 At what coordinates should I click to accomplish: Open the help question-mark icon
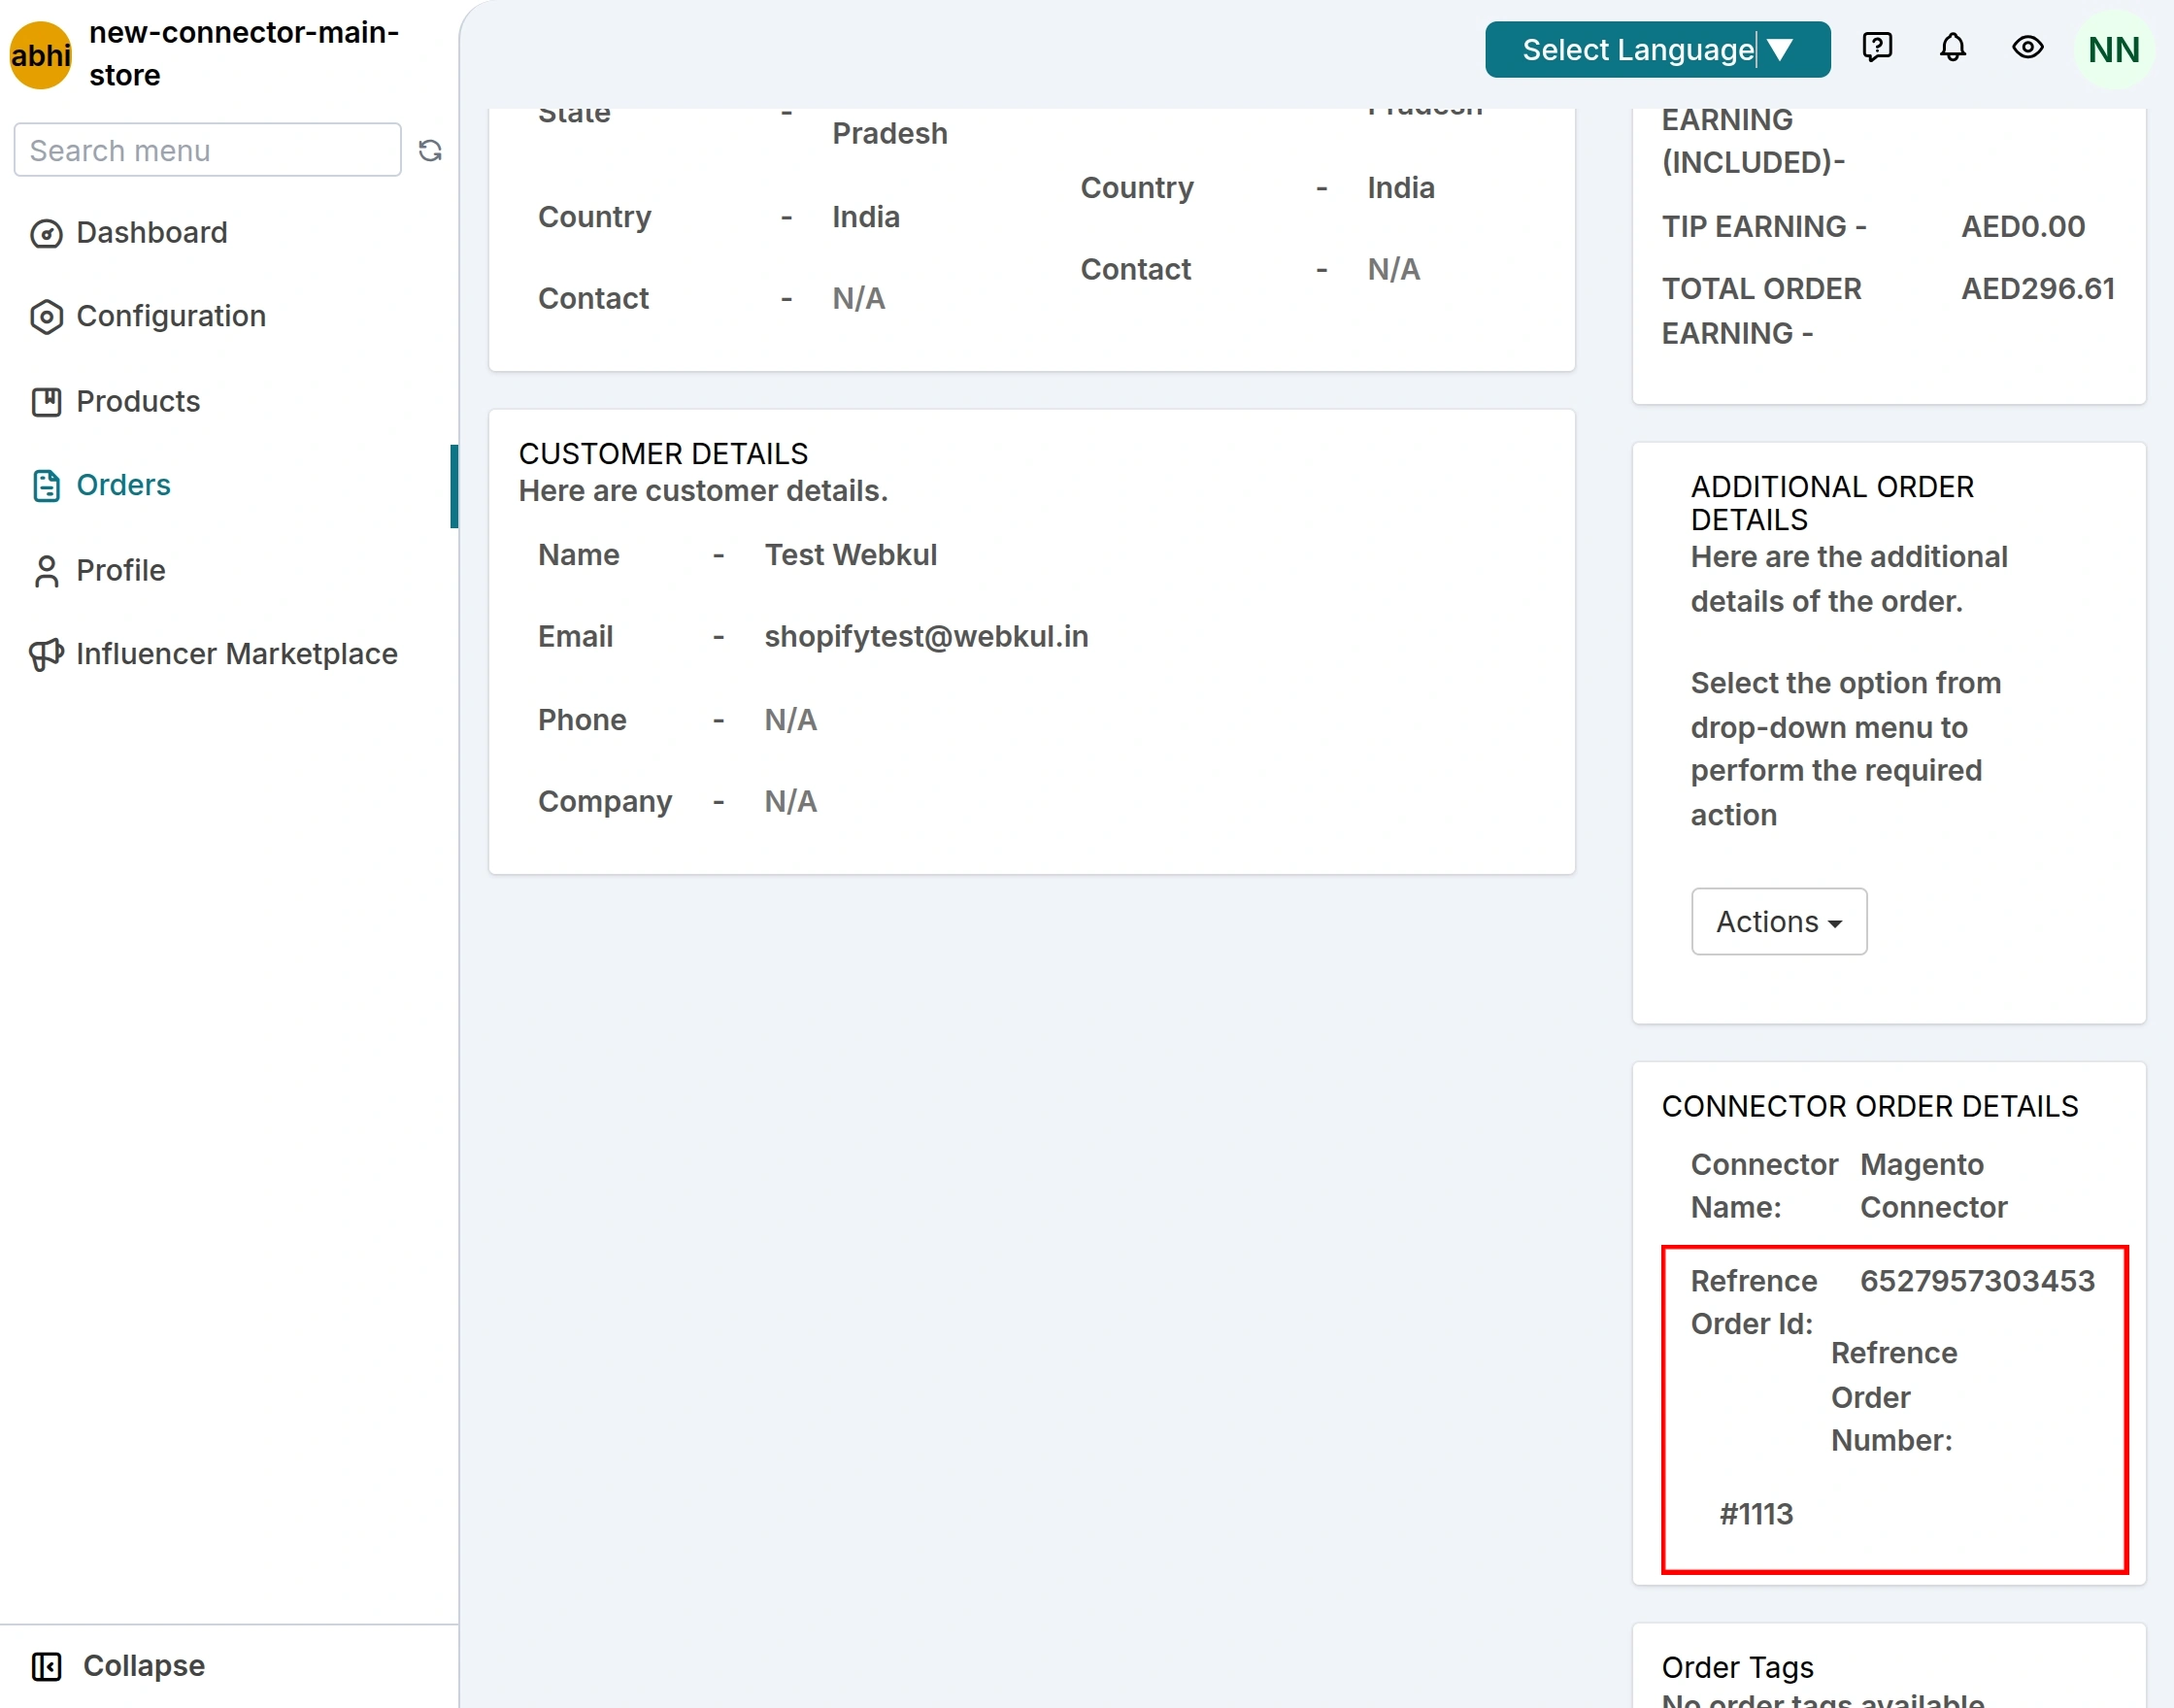[x=1877, y=47]
